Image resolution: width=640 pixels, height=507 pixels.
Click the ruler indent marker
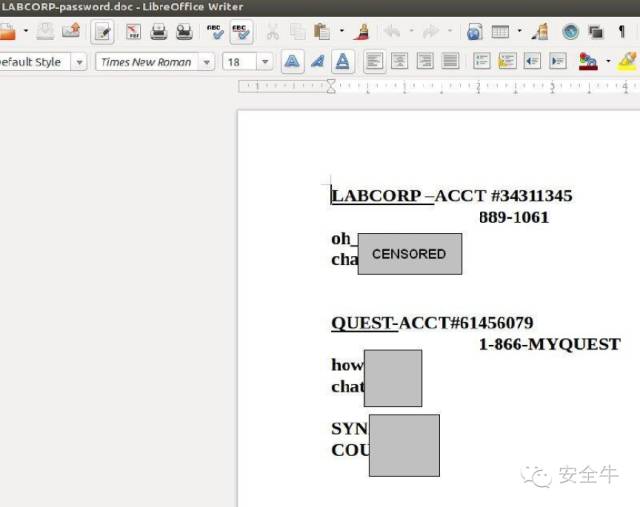point(331,86)
